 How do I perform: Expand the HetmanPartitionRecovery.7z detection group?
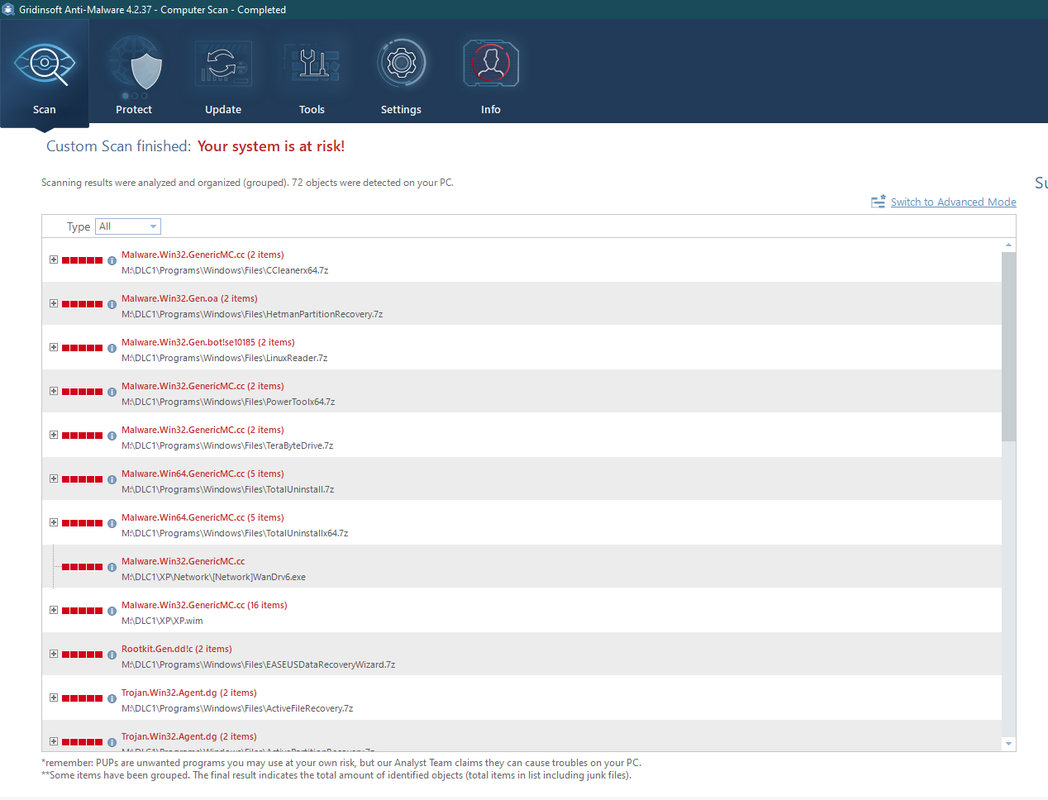click(53, 303)
